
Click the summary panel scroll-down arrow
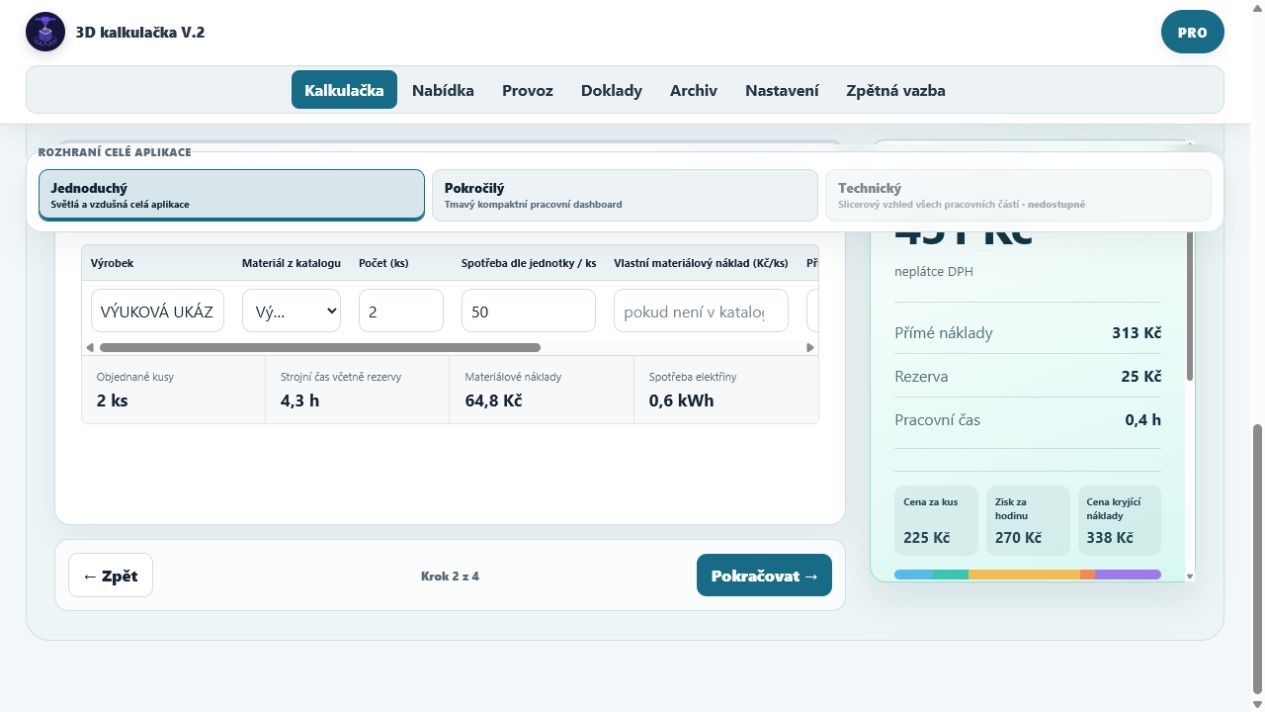point(1189,577)
